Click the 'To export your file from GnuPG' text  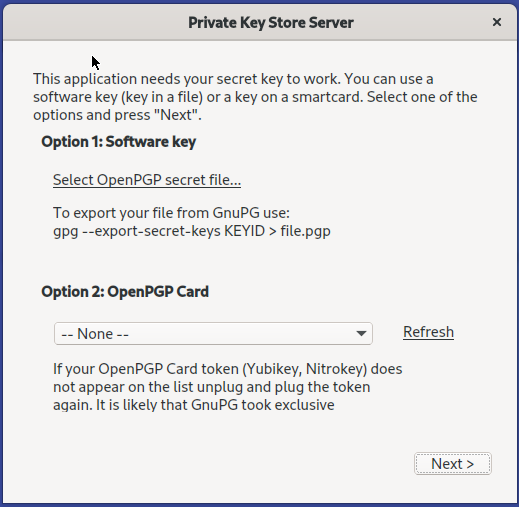(171, 213)
